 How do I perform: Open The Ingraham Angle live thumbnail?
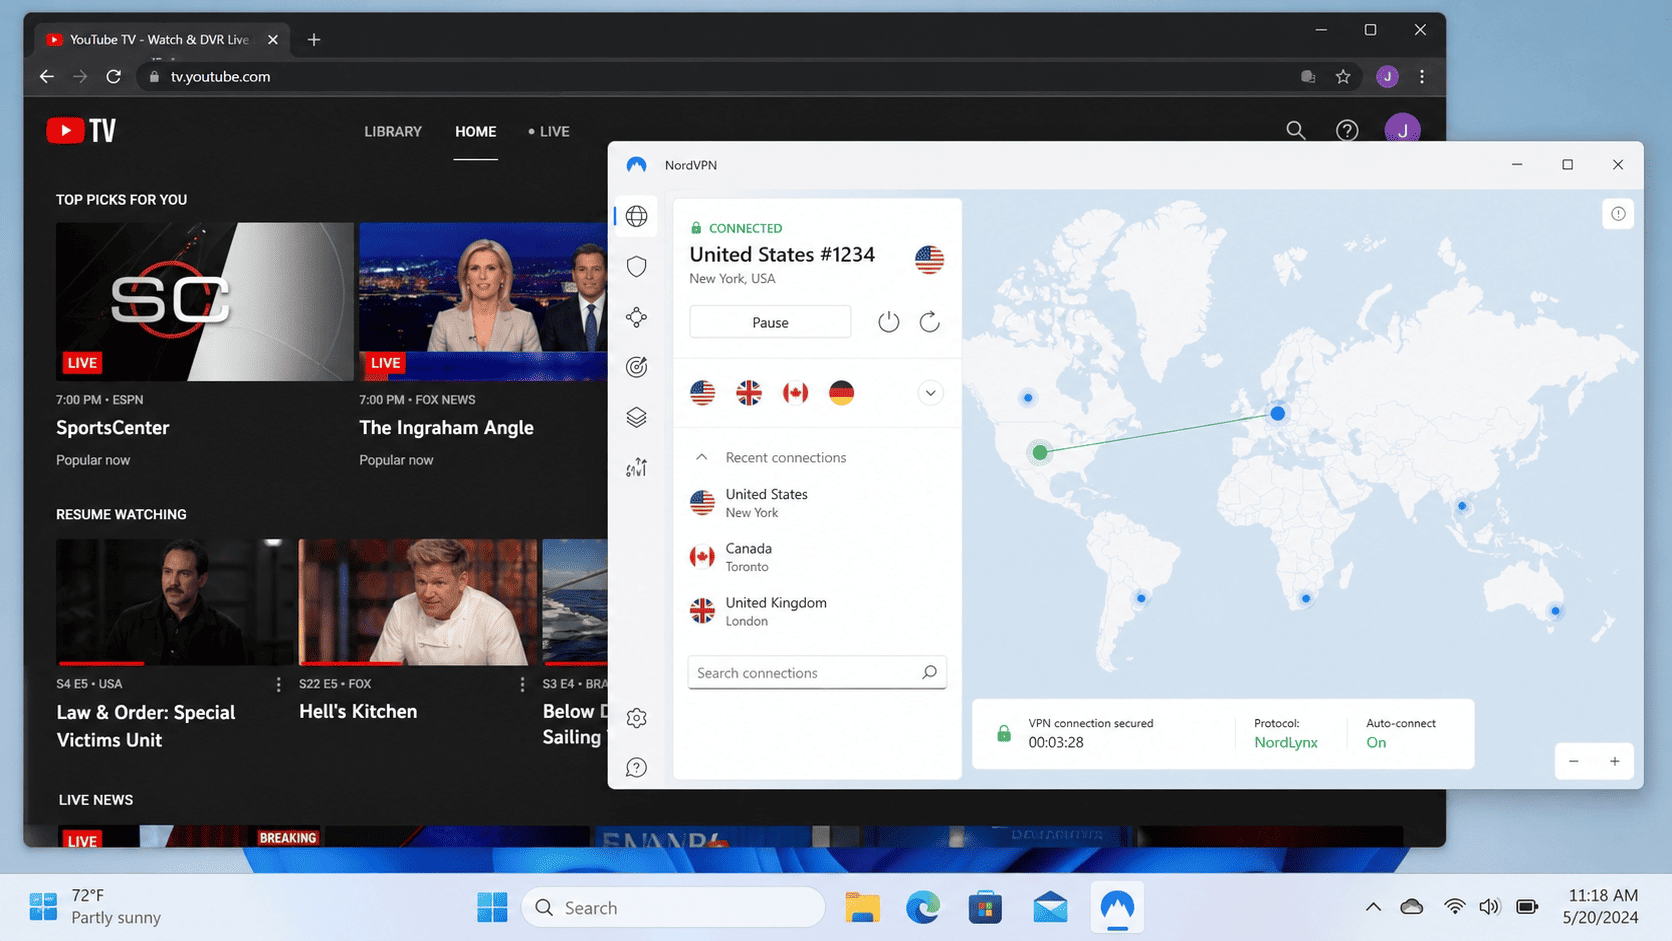pos(483,301)
